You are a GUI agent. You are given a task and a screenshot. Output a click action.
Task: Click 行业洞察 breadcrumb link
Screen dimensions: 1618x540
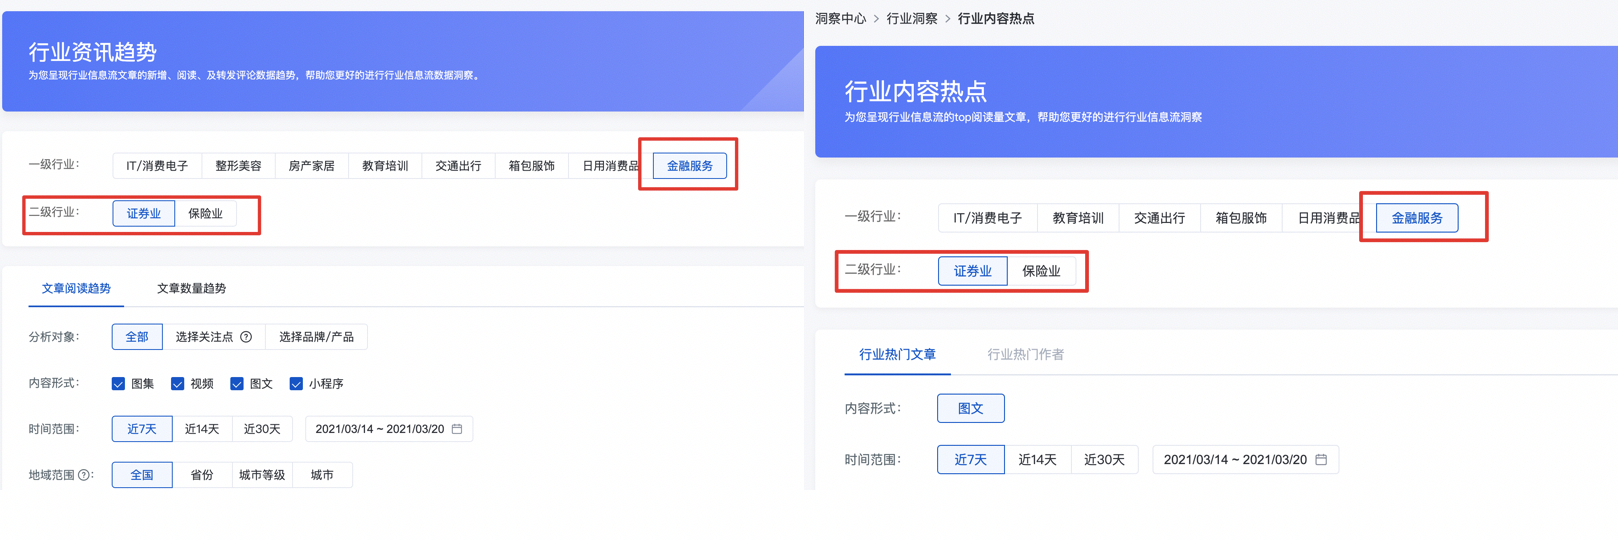tap(912, 18)
